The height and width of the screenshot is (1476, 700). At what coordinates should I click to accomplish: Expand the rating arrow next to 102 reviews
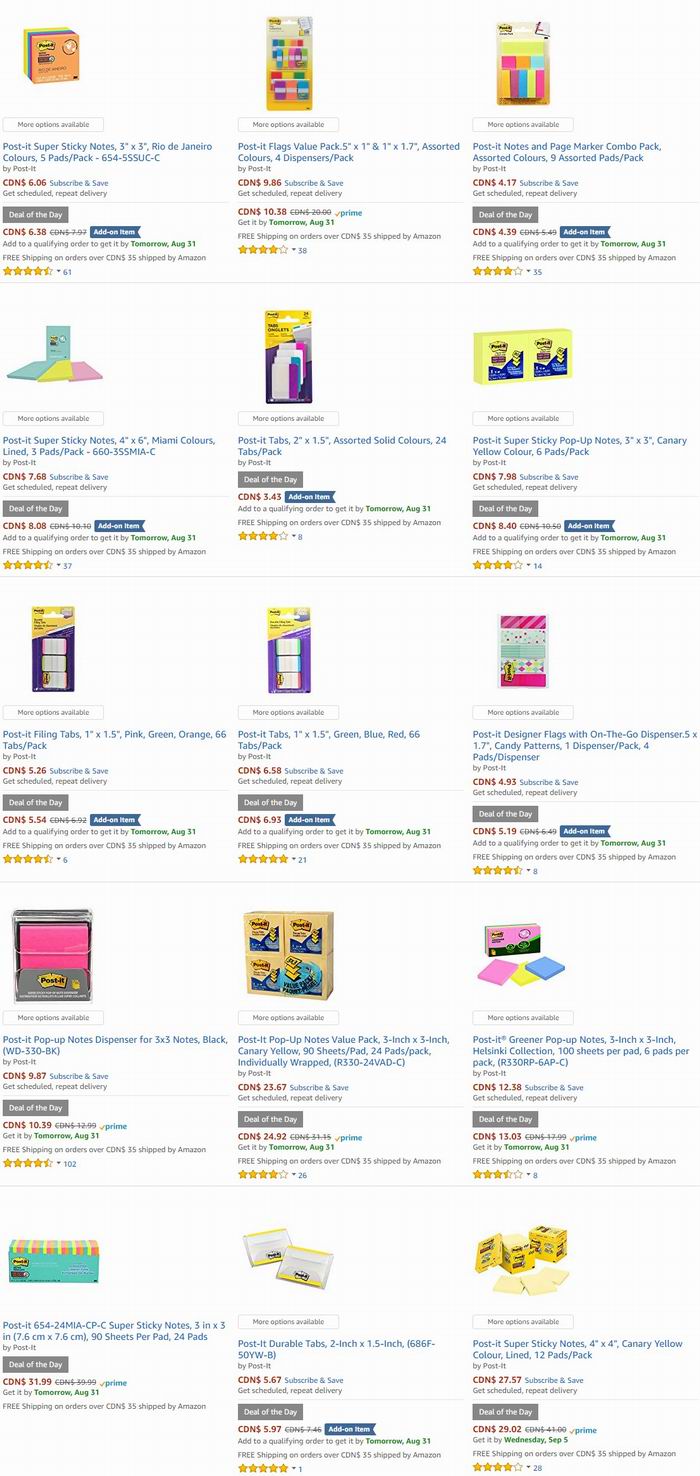[58, 1164]
